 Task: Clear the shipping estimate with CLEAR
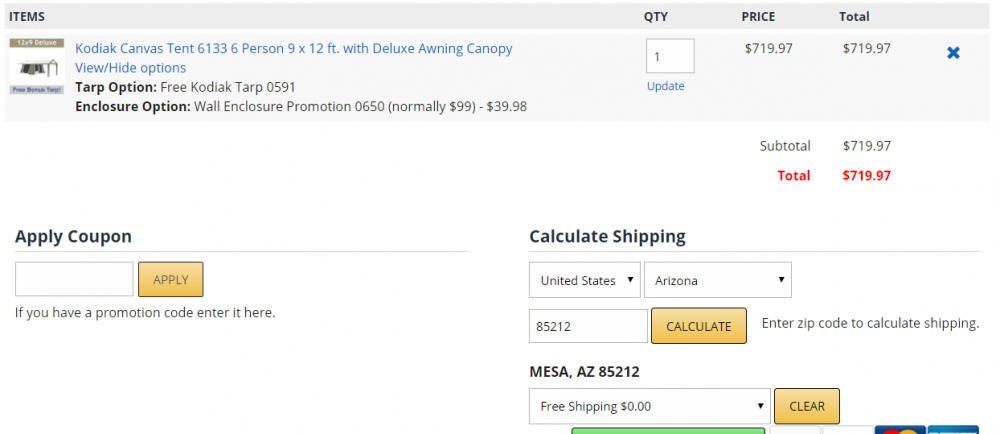[807, 406]
